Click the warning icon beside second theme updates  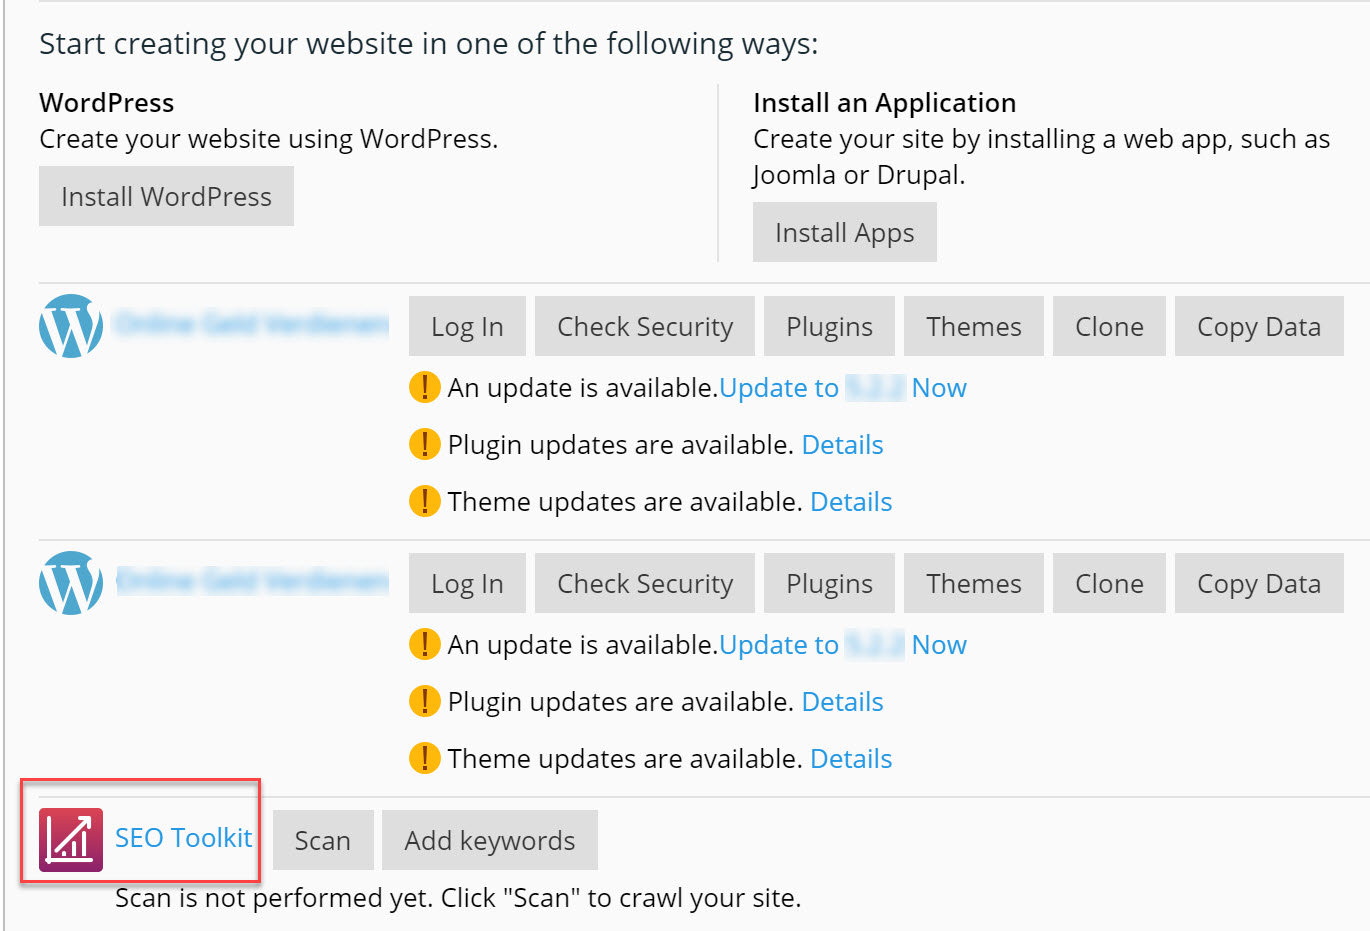coord(424,758)
